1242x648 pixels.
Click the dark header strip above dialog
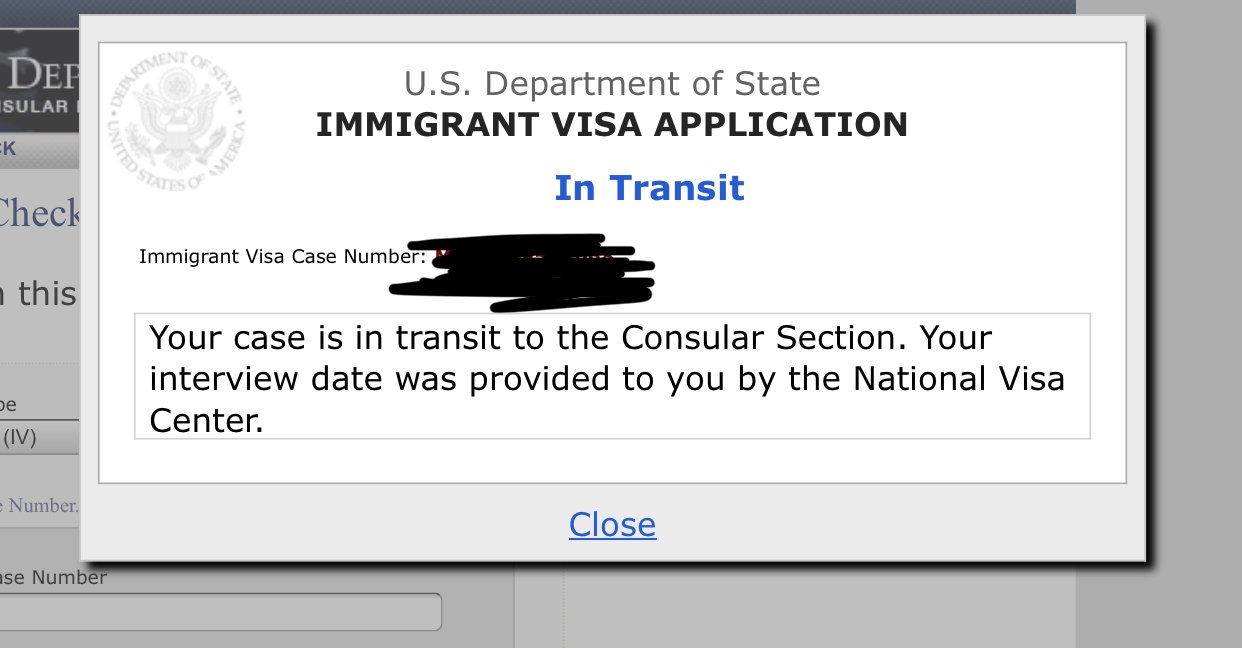pos(600,6)
